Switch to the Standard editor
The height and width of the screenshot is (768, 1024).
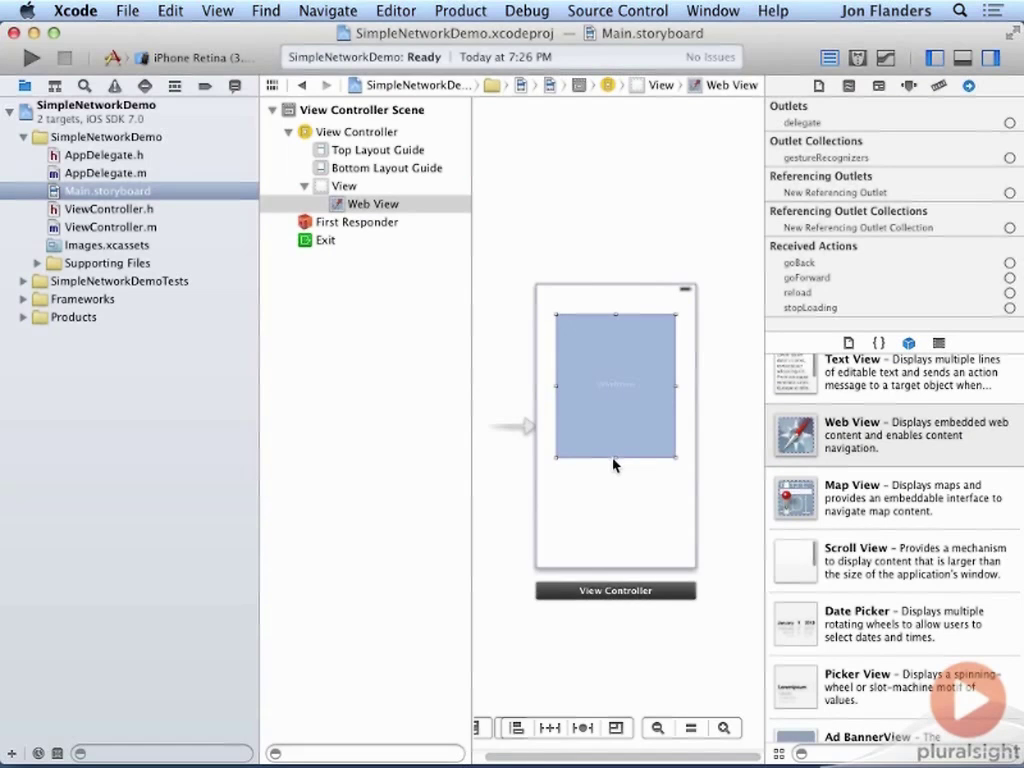click(829, 58)
